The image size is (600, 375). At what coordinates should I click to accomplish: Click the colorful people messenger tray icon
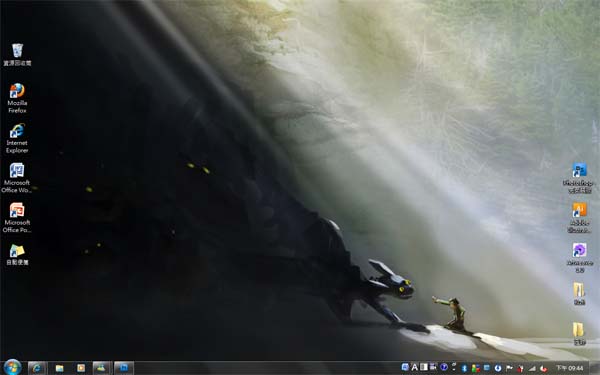point(476,368)
